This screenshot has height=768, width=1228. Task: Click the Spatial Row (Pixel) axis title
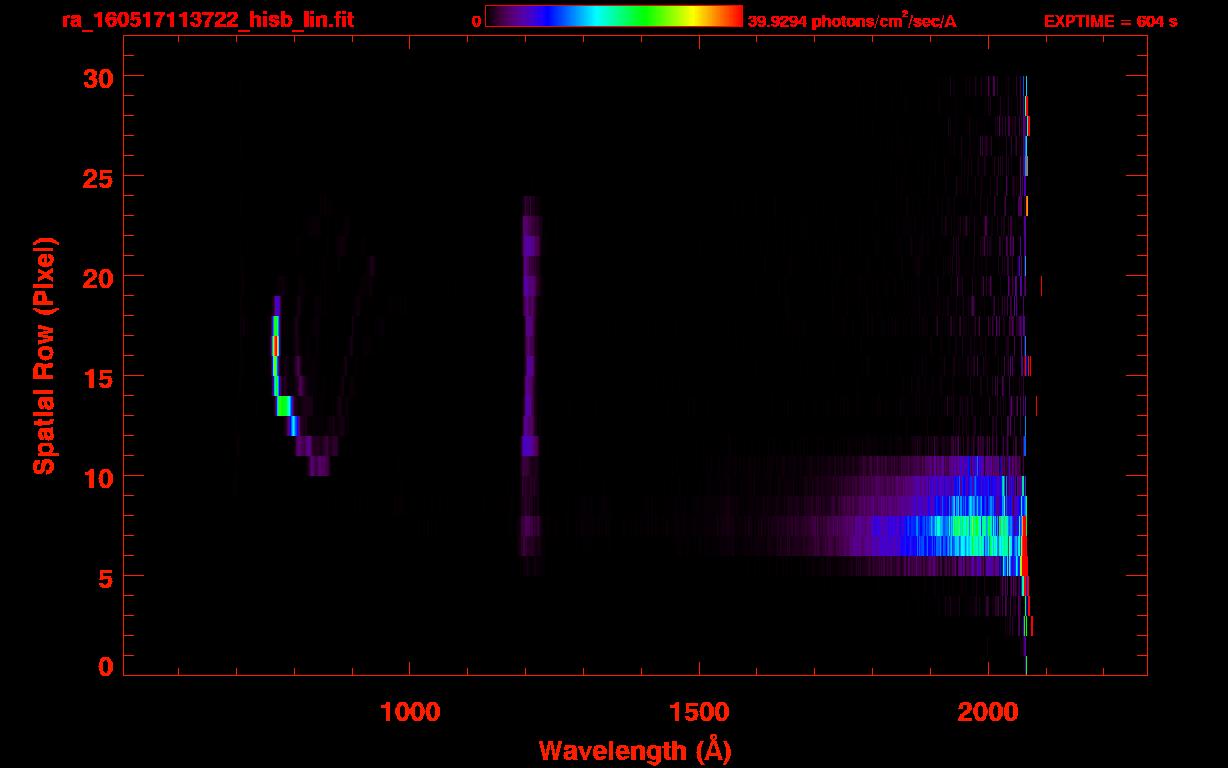pyautogui.click(x=43, y=356)
